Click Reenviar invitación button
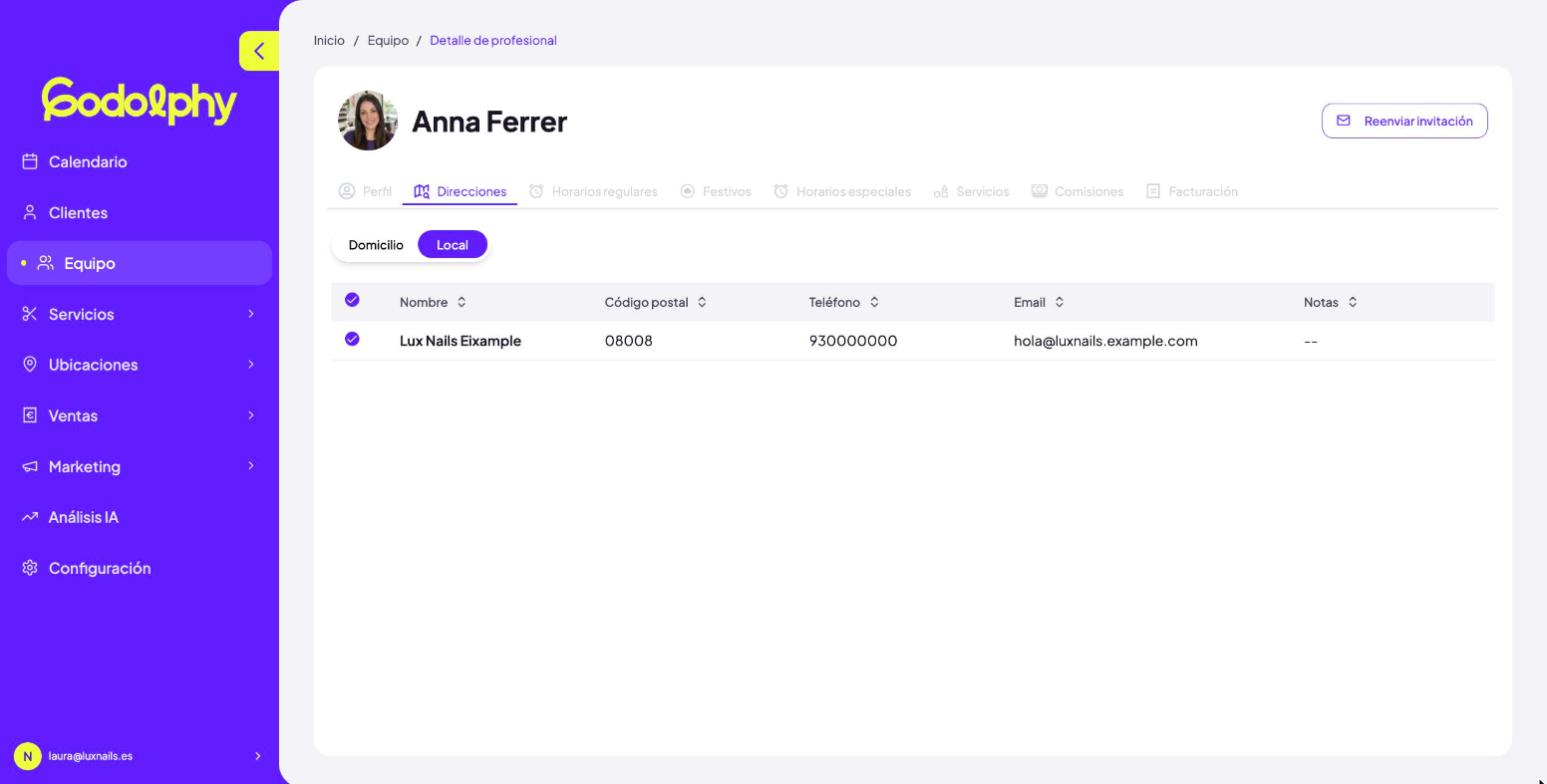The height and width of the screenshot is (784, 1547). coord(1404,121)
